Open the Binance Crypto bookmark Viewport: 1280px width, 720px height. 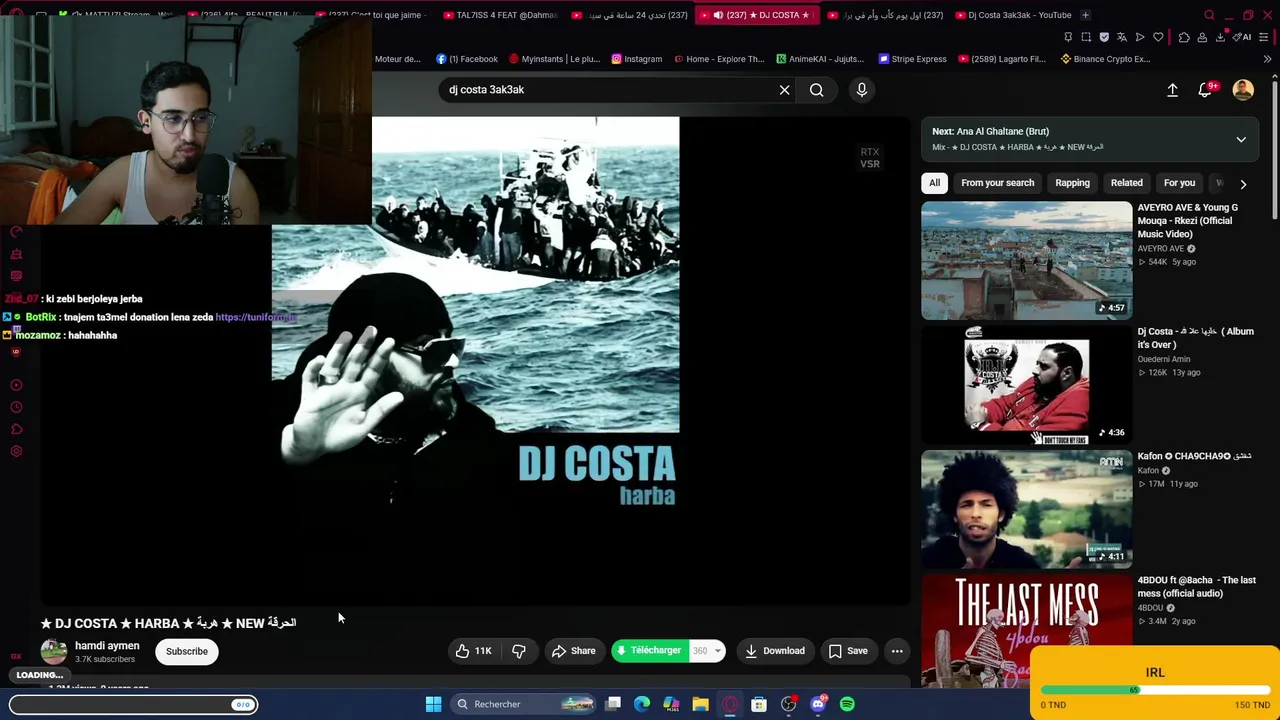(x=1105, y=59)
